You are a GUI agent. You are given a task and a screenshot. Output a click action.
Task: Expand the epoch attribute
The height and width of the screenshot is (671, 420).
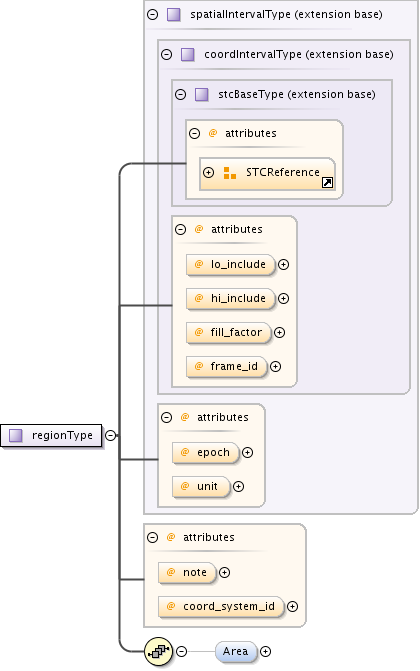[247, 452]
